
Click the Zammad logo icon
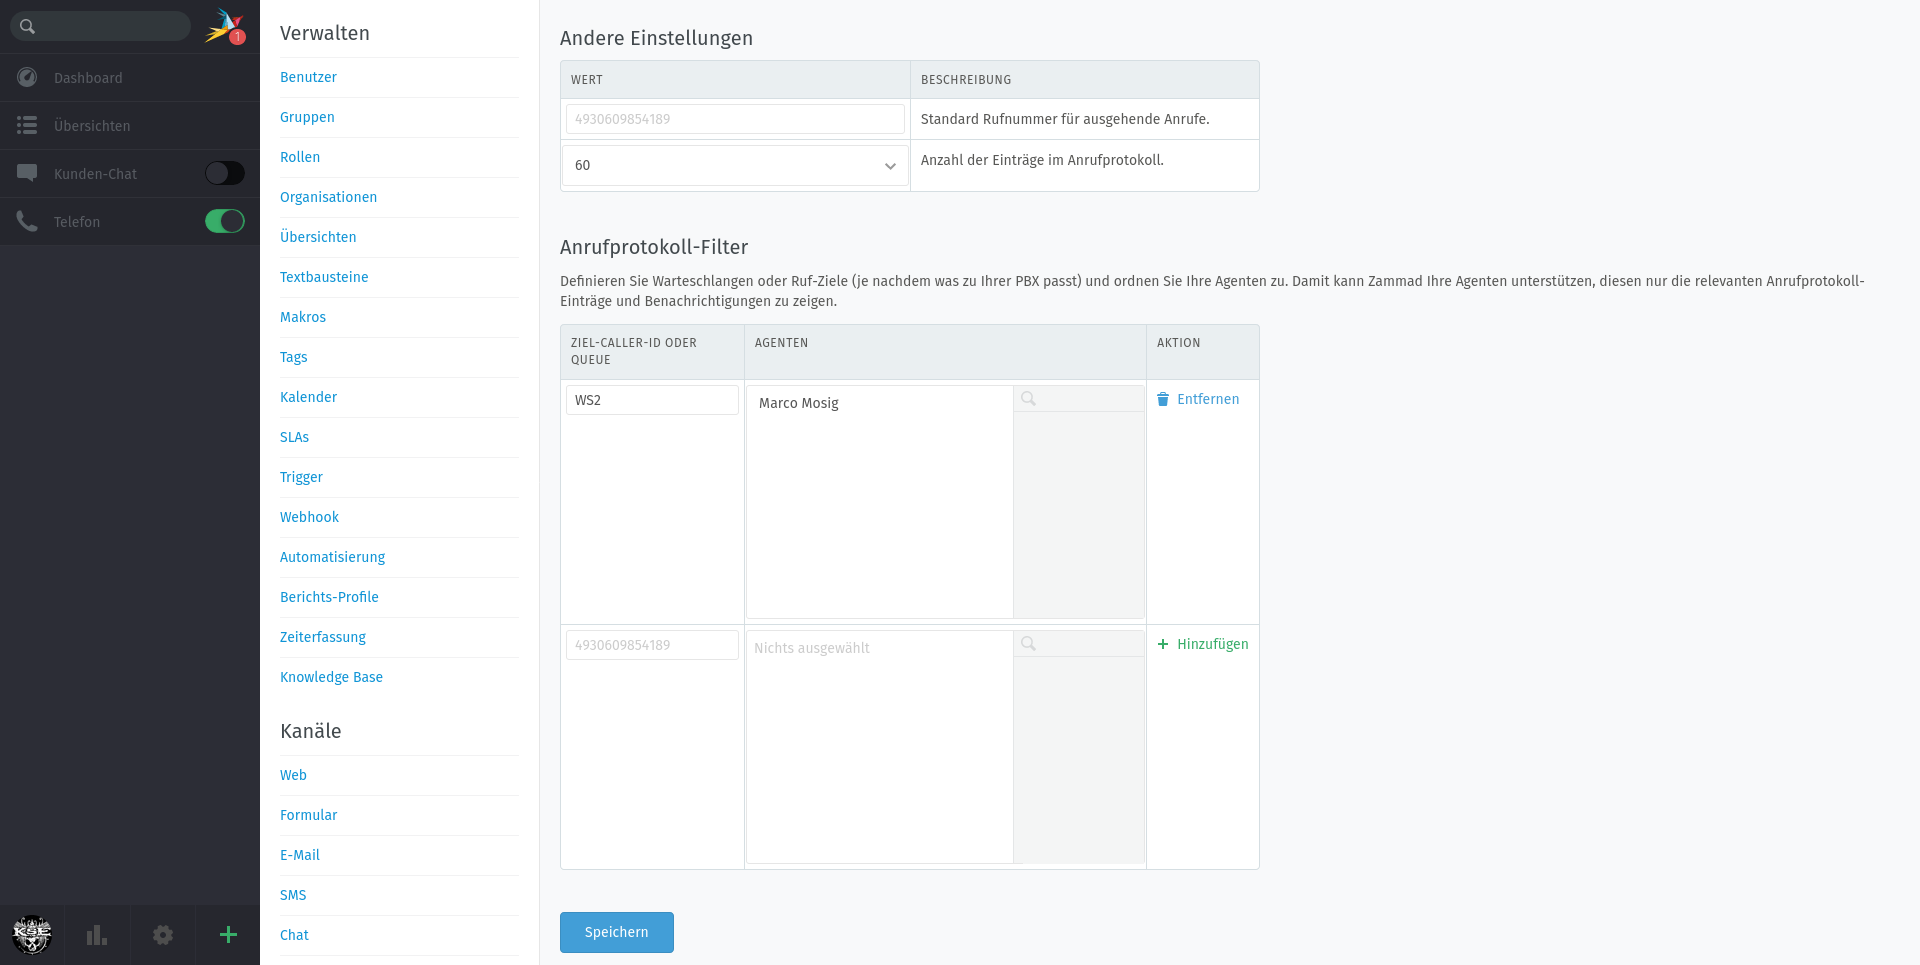pyautogui.click(x=224, y=26)
